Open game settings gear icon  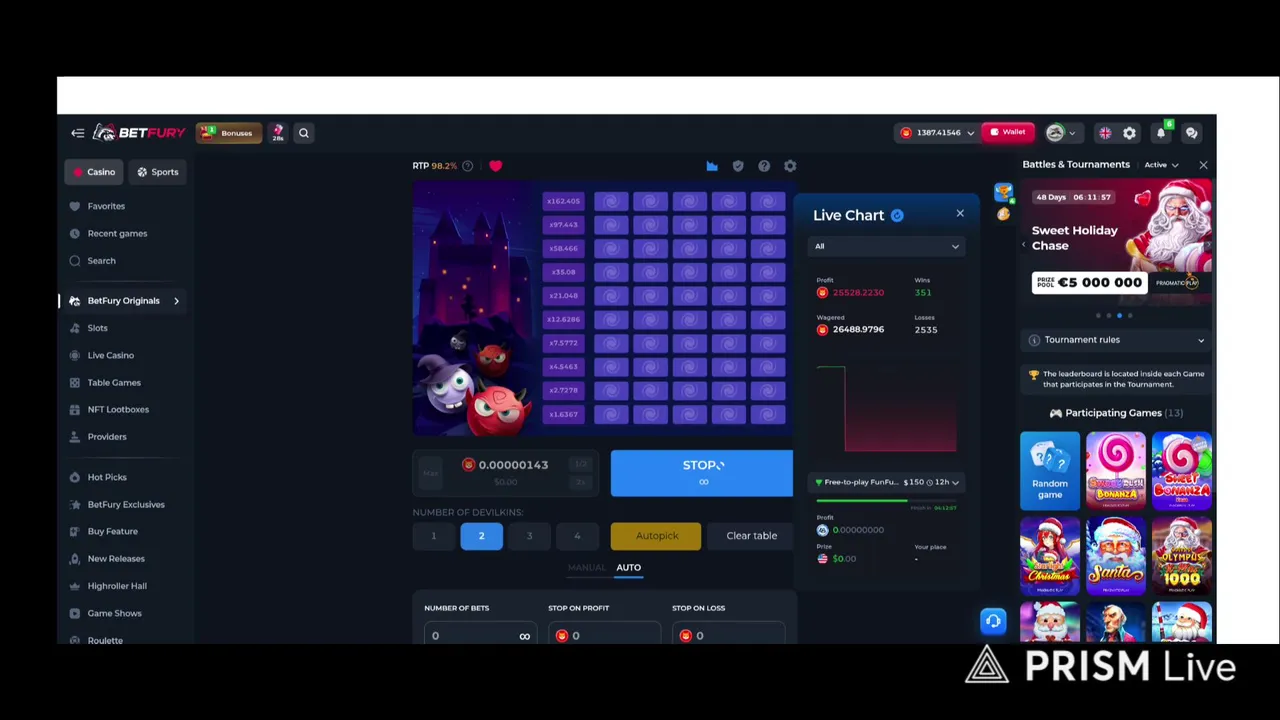[x=790, y=166]
